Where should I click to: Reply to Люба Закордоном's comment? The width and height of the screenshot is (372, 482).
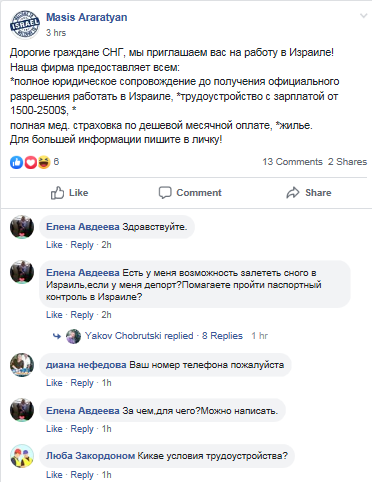coord(82,475)
